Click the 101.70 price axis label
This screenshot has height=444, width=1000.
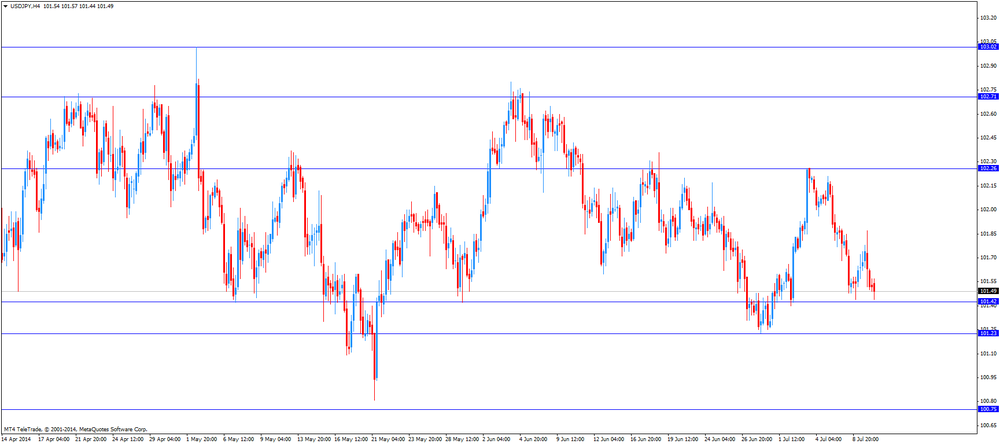pyautogui.click(x=989, y=257)
